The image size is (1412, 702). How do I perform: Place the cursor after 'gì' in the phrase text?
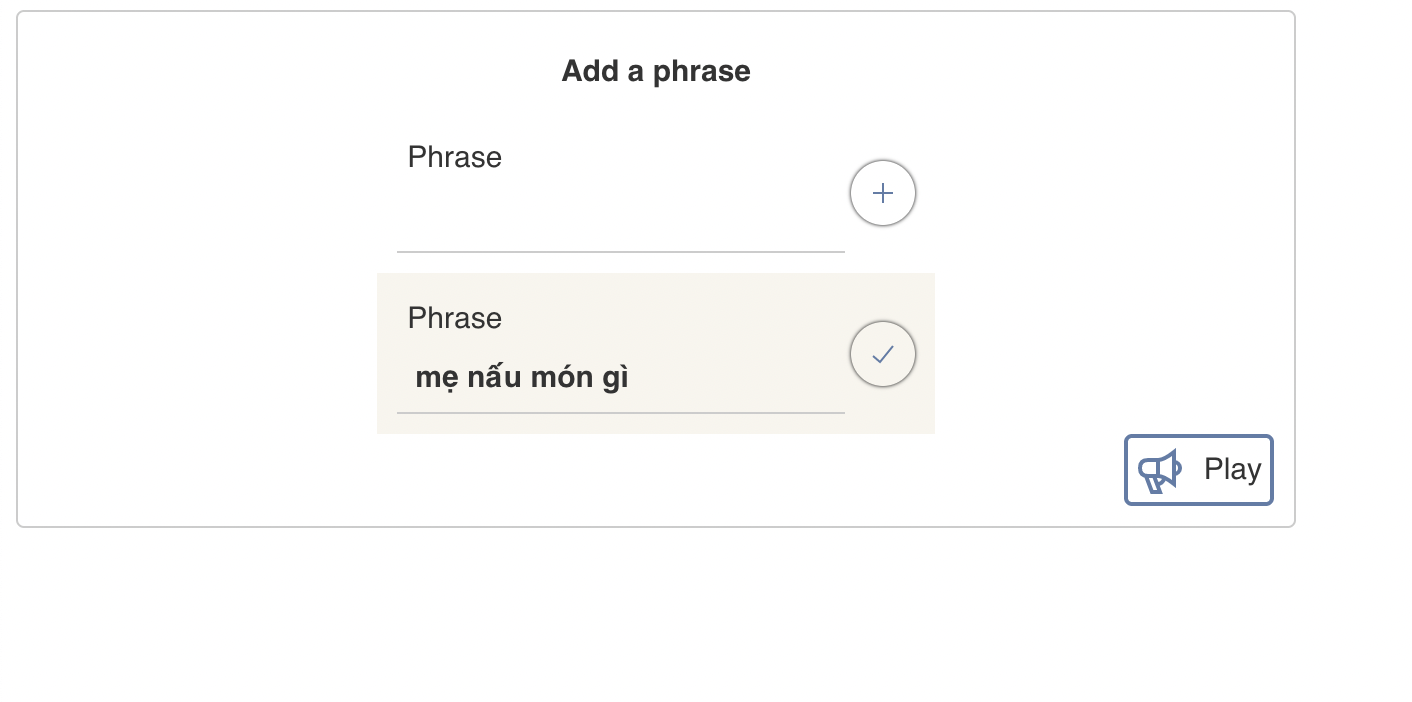coord(631,378)
